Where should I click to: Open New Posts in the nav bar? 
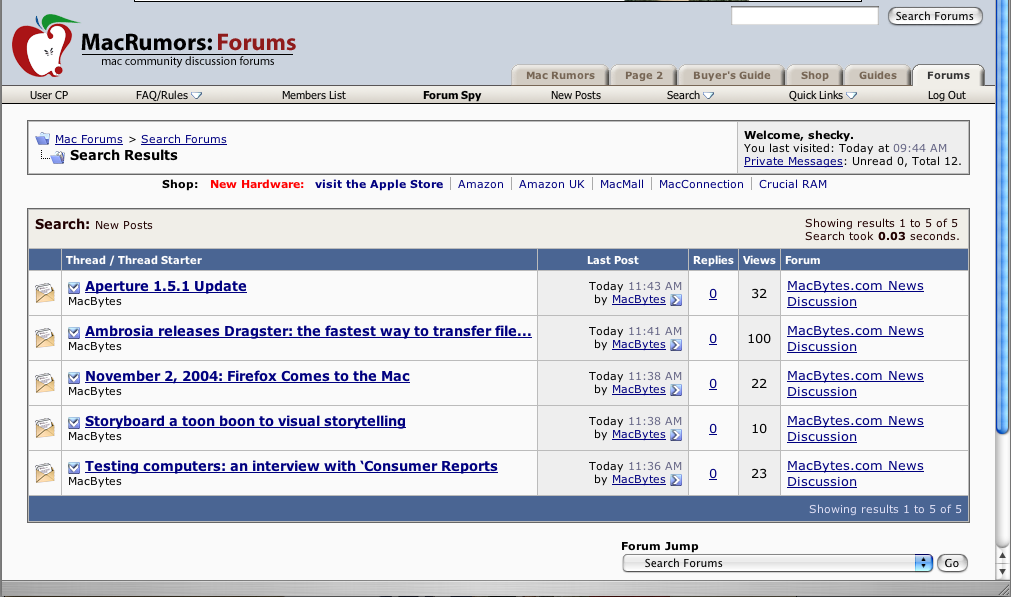pos(576,95)
